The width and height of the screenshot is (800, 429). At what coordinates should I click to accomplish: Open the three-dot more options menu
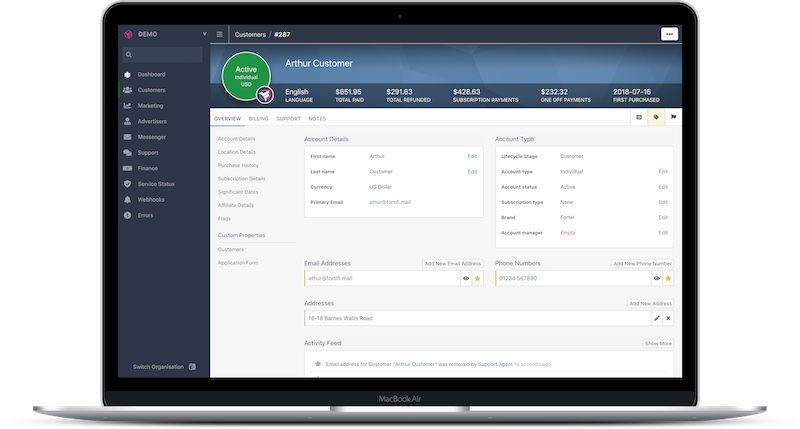[x=669, y=34]
